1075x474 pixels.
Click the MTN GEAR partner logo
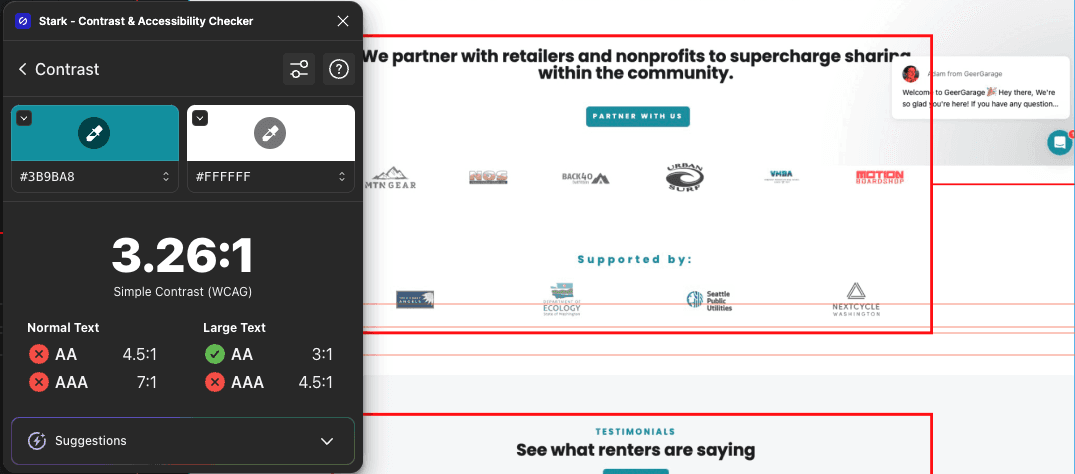389,178
